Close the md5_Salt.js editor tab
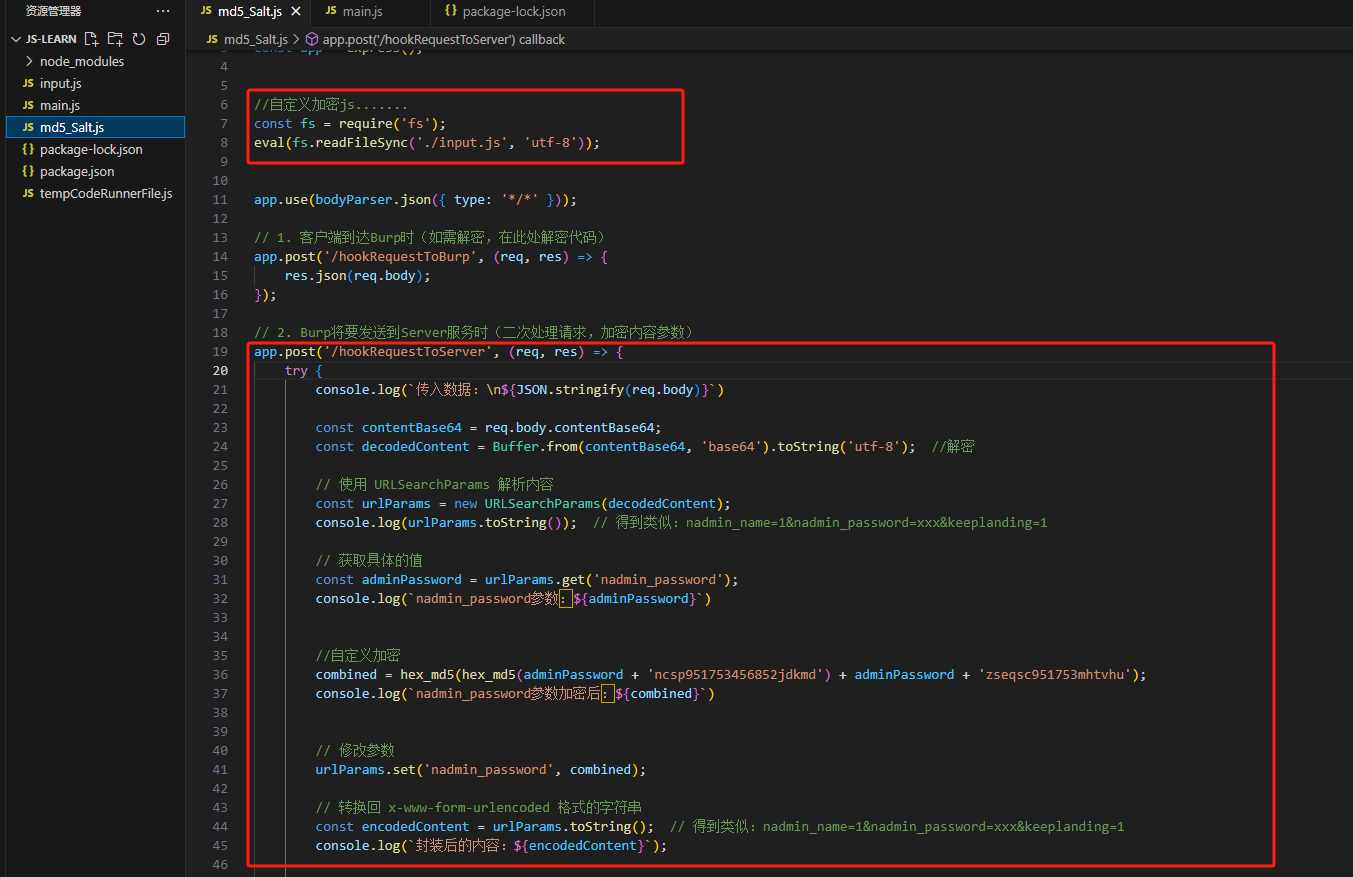1353x877 pixels. click(296, 12)
